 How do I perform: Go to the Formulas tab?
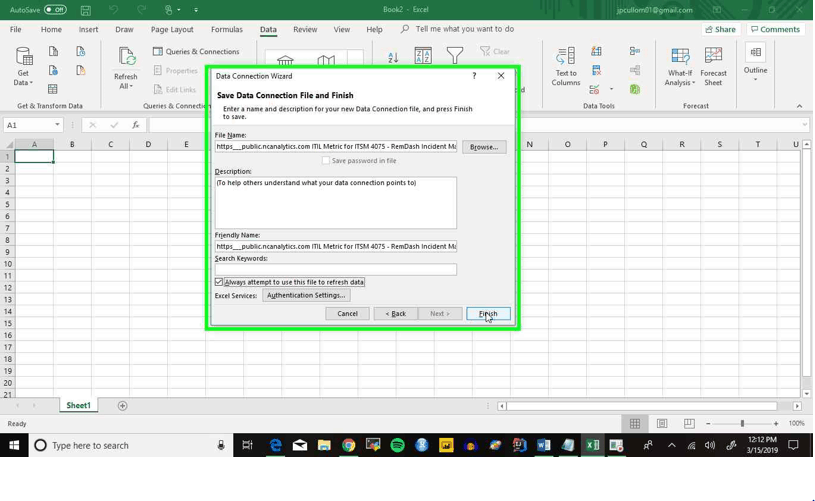pos(227,30)
